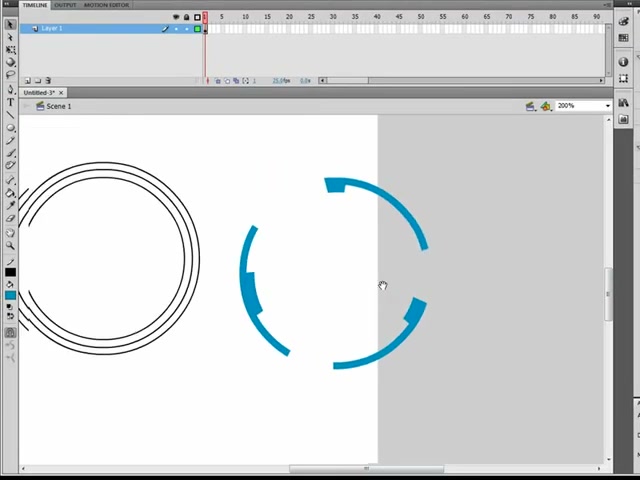Open the Library panel icon
Viewport: 640px width, 480px height.
click(623, 102)
